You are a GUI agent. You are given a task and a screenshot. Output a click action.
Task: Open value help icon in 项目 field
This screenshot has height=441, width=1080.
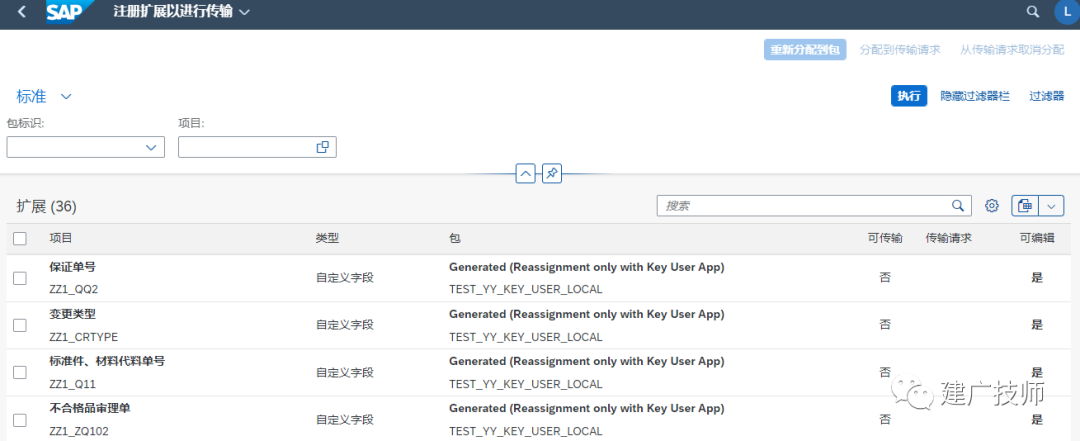tap(322, 147)
